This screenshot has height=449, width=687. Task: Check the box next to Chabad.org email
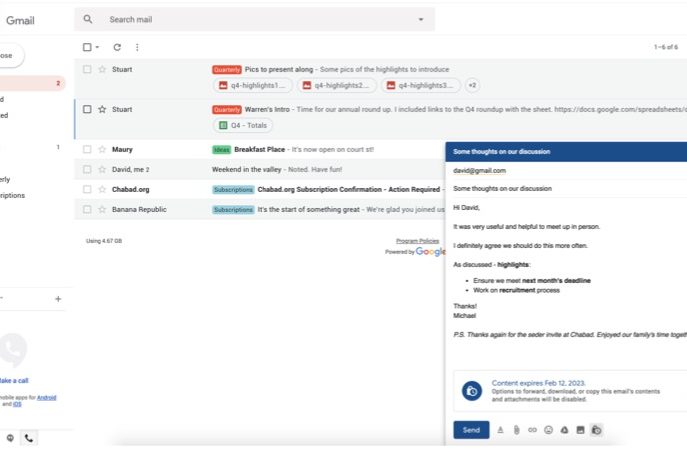(x=88, y=189)
